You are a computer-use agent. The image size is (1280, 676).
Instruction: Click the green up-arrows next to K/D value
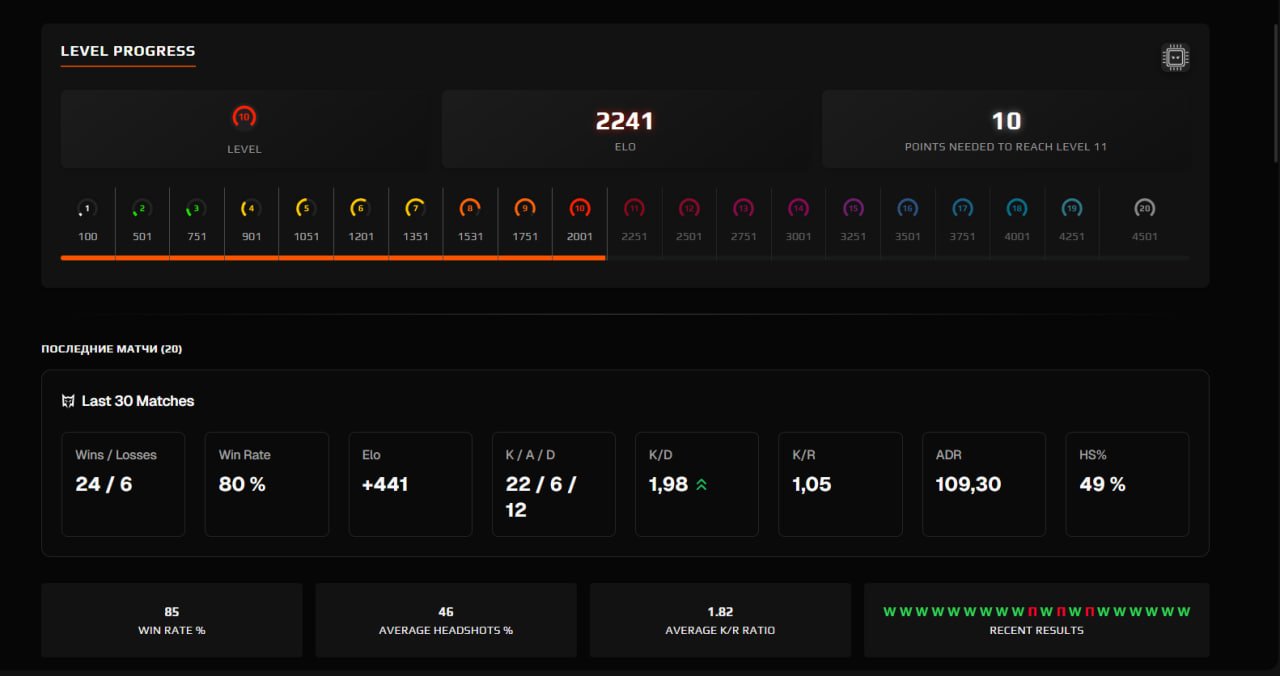pos(702,485)
